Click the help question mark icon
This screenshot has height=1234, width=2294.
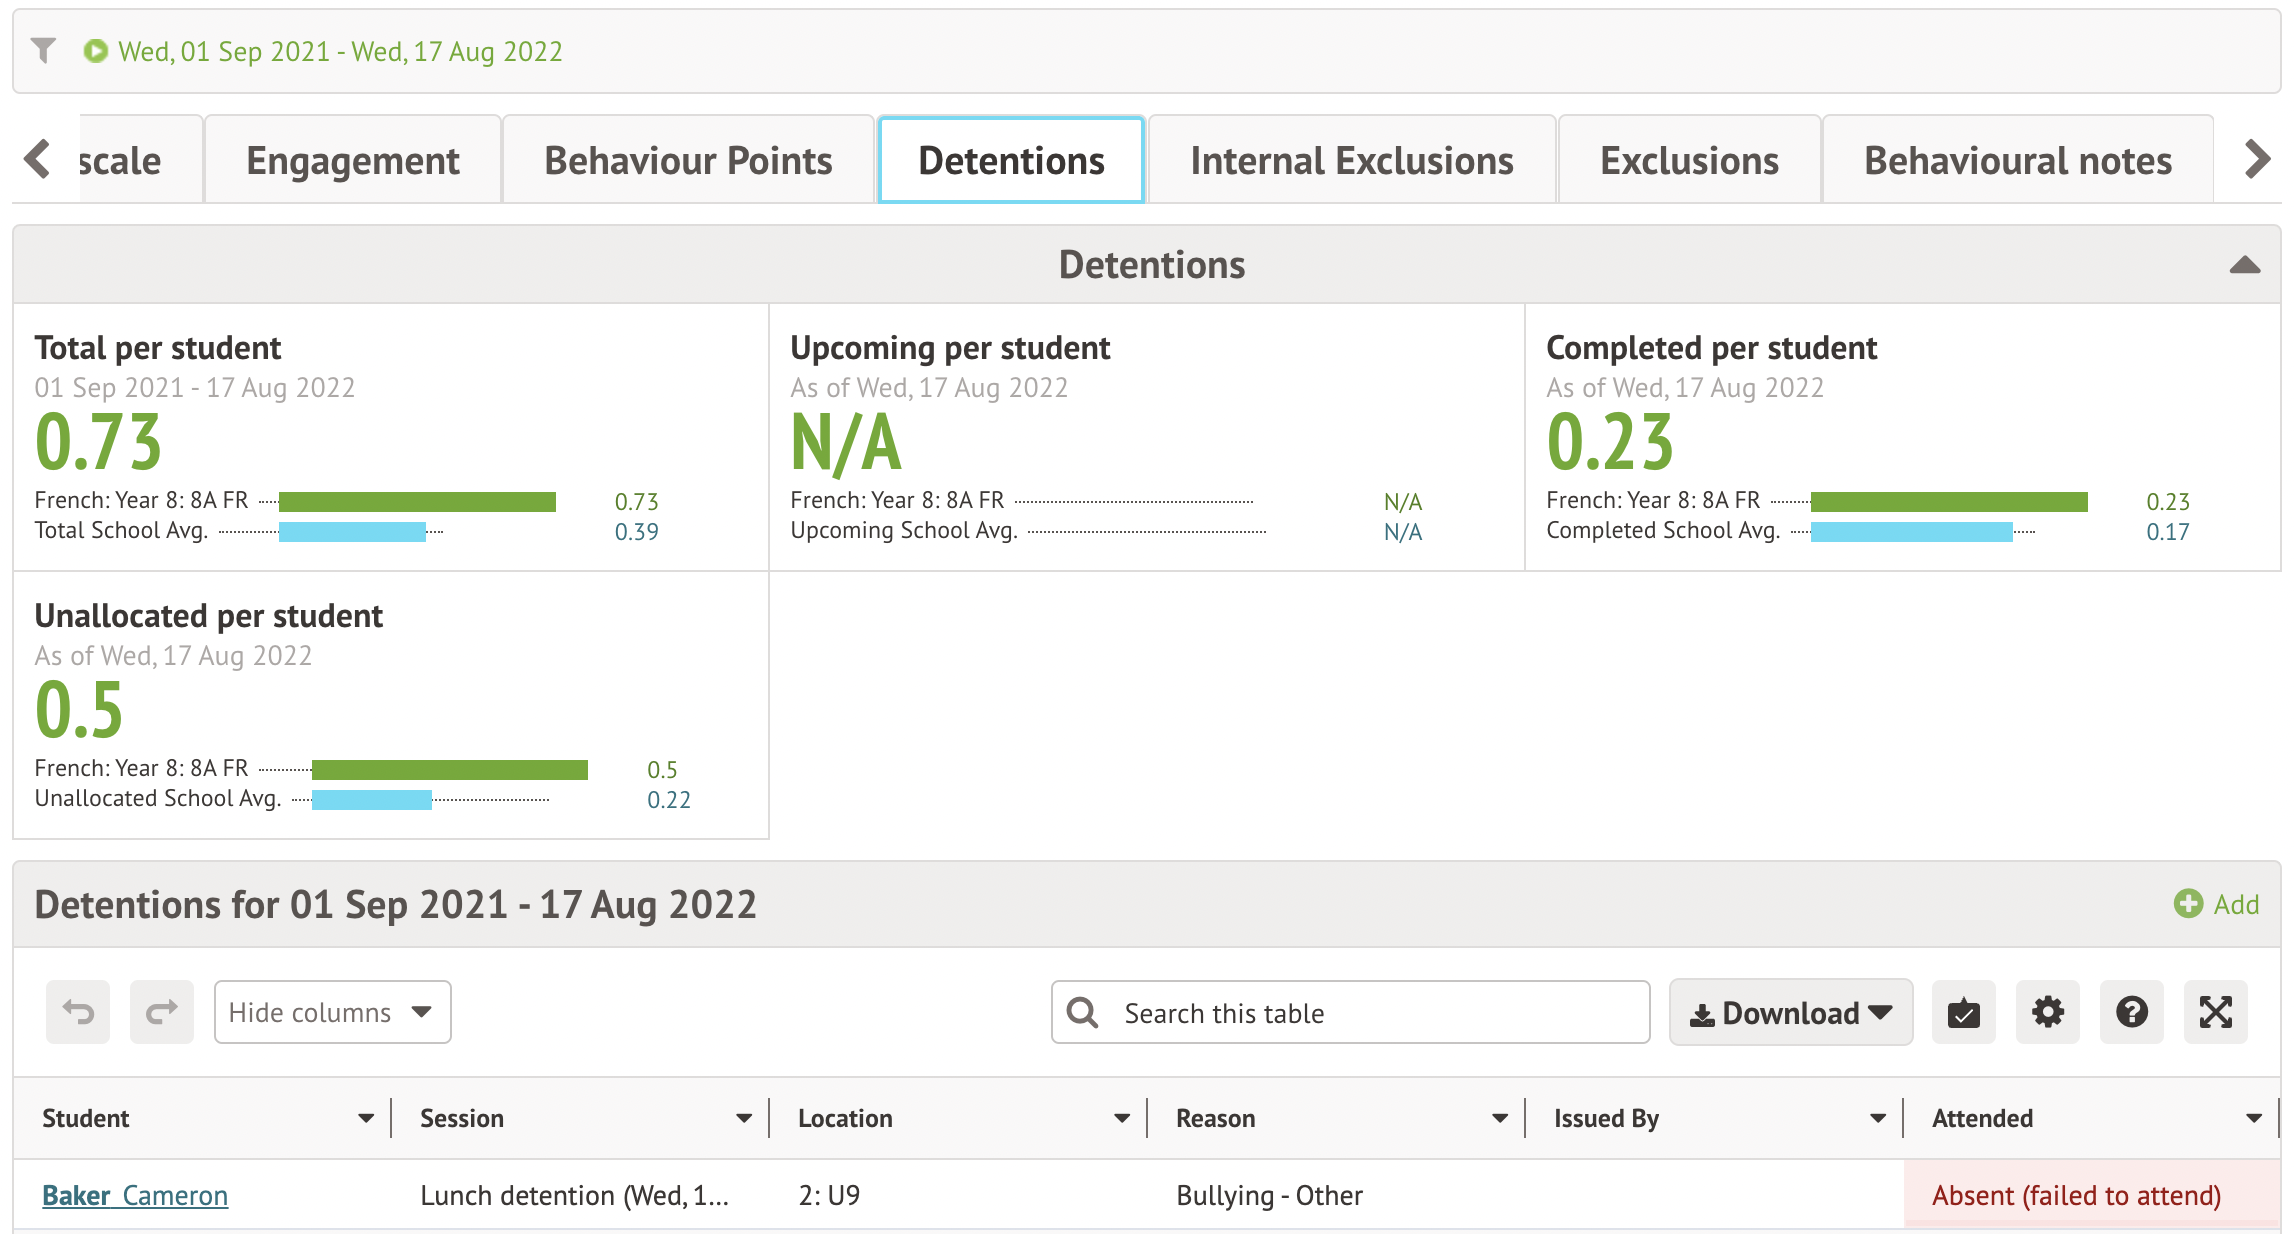pos(2131,1012)
